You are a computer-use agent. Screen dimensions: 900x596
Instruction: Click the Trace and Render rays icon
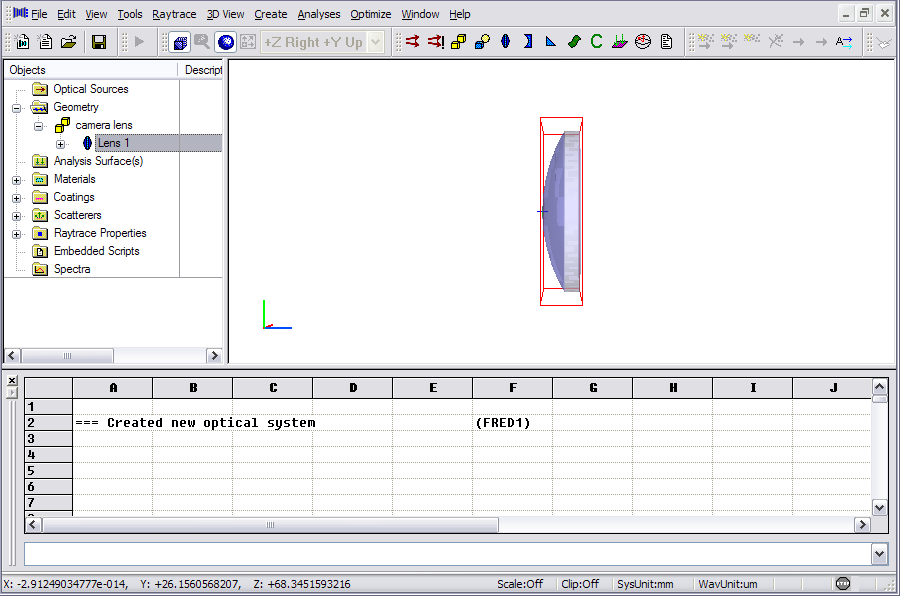pos(412,42)
